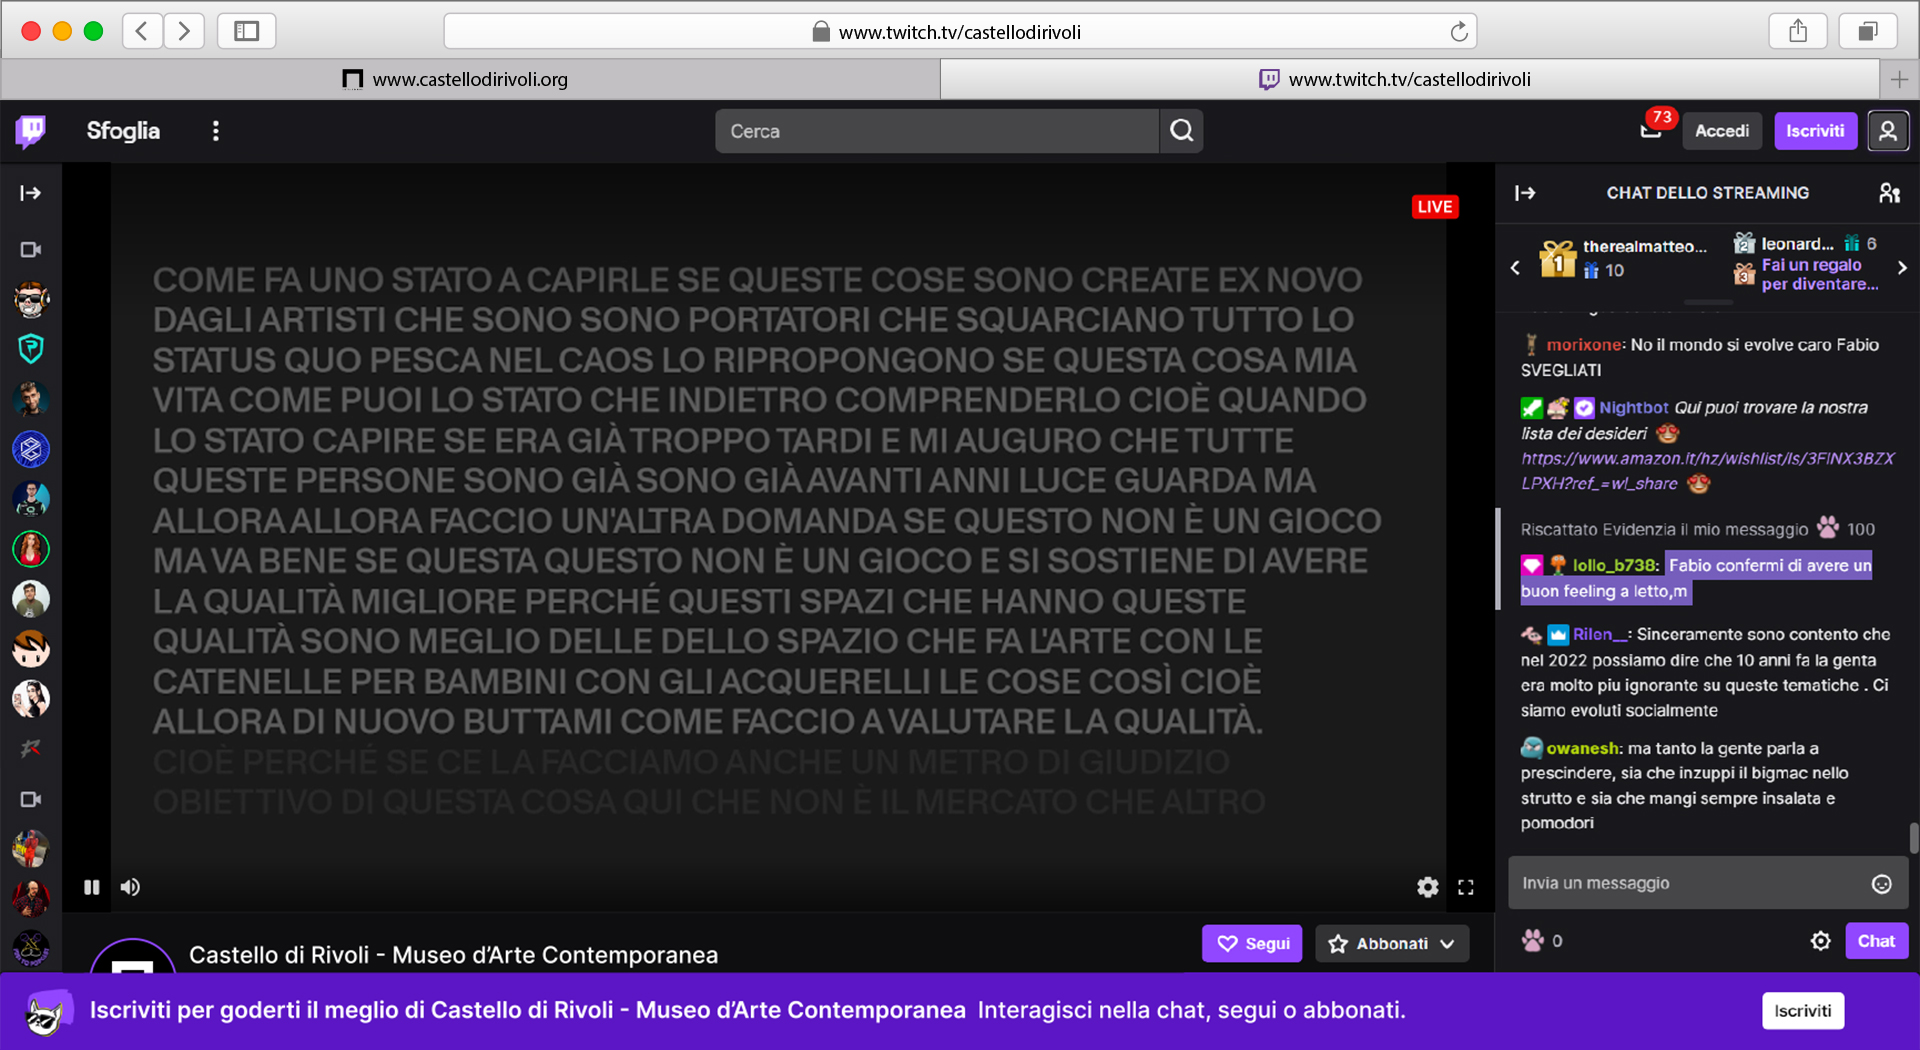1920x1050 pixels.
Task: Open the three-dot more options menu
Action: click(x=215, y=131)
